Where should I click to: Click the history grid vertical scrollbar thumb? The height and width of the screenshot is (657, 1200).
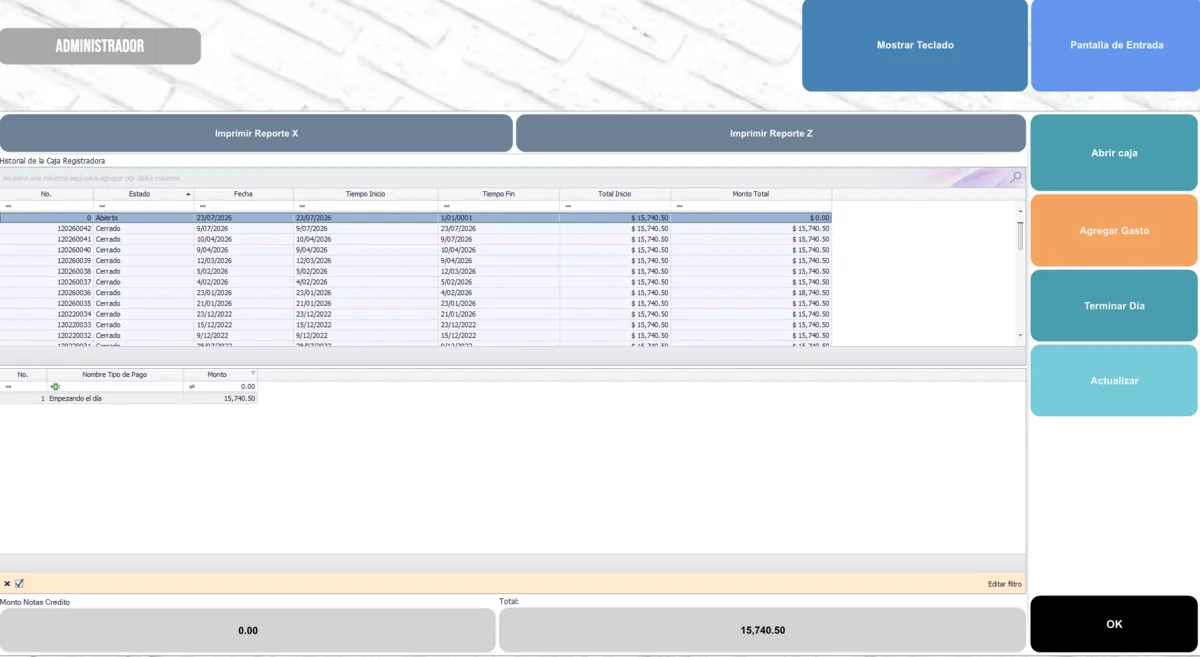[1020, 235]
